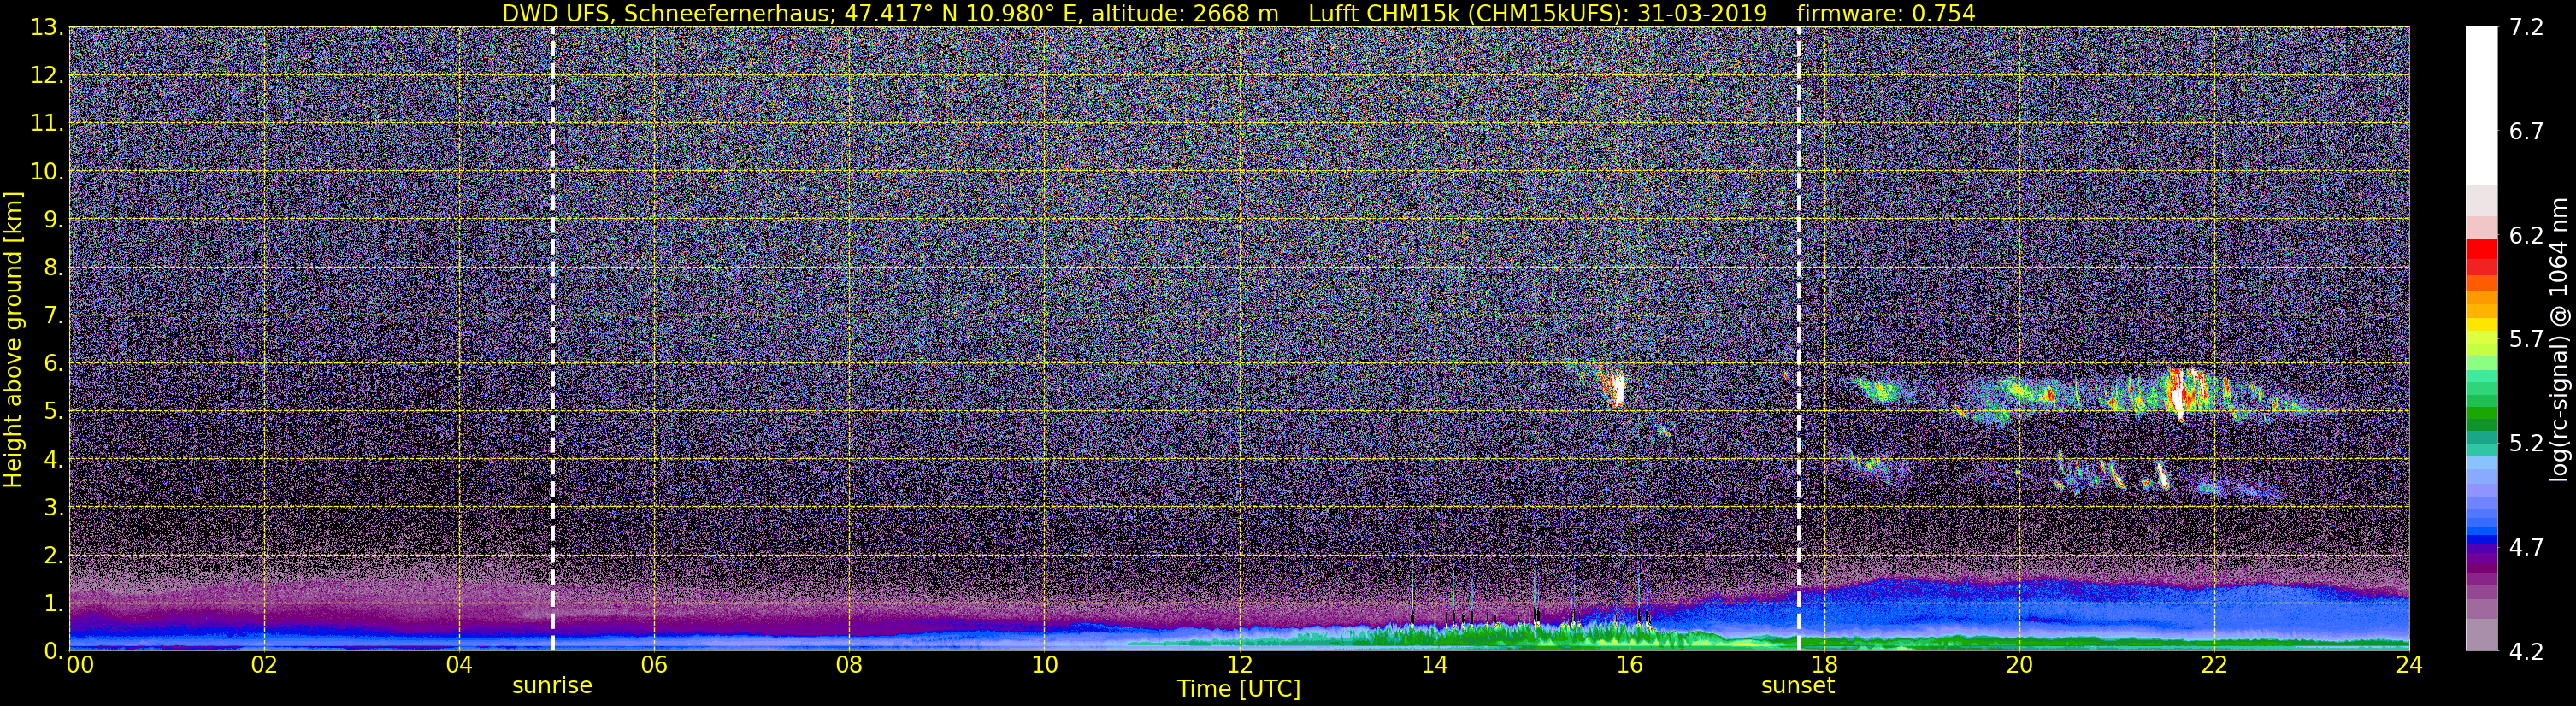Select the instrument text 'Lufft CHM15k (CHM15kUFS): 31-03-2019'
The height and width of the screenshot is (706, 2576).
(1537, 13)
